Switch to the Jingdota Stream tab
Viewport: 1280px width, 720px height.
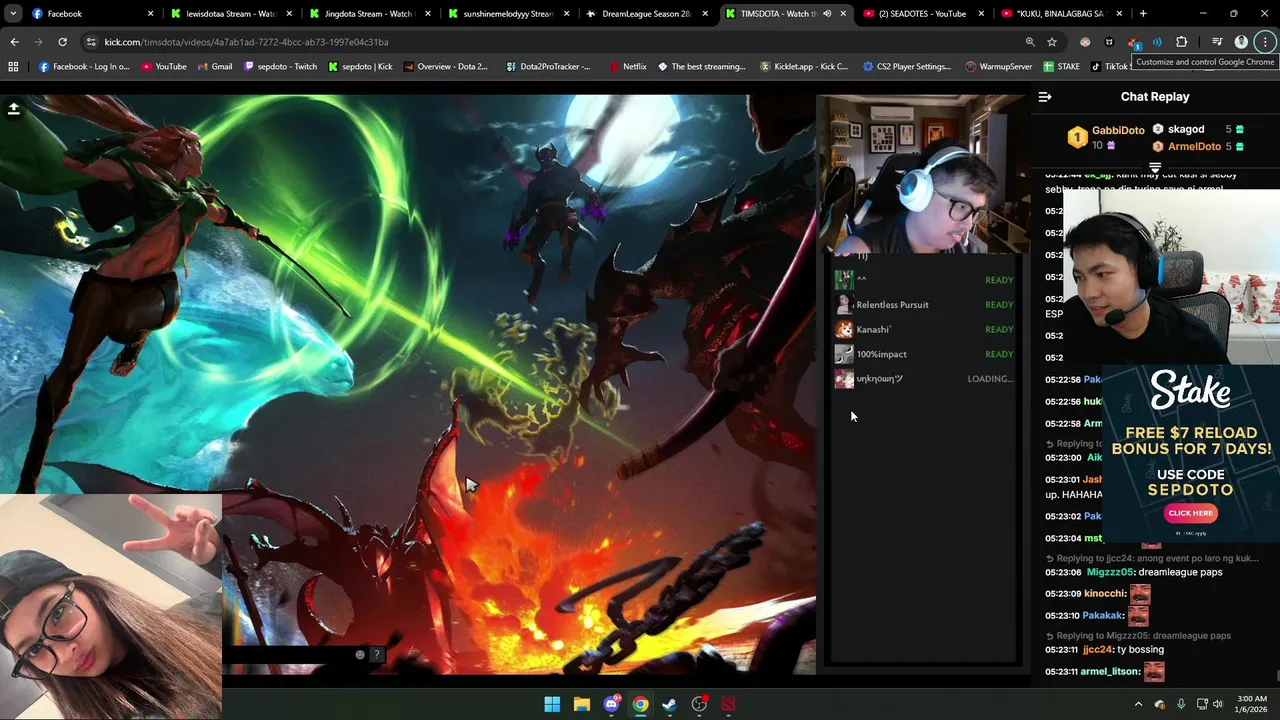point(370,14)
